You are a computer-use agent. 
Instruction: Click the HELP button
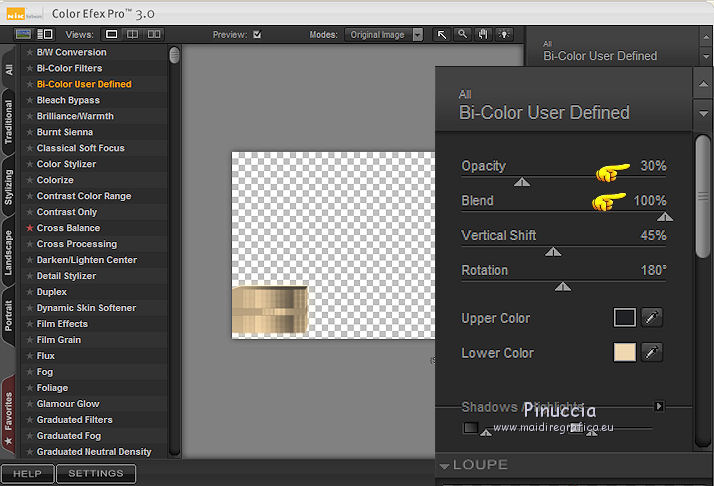27,473
